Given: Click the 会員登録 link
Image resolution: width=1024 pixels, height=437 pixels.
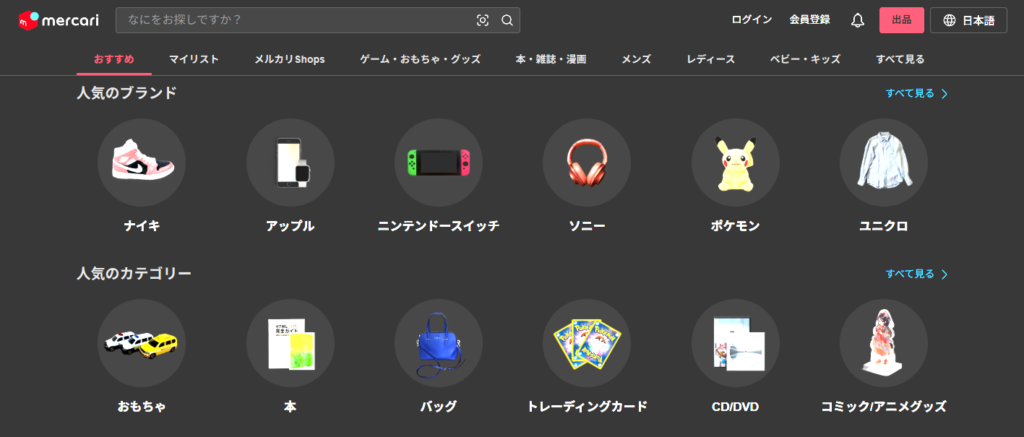Looking at the screenshot, I should pyautogui.click(x=809, y=20).
